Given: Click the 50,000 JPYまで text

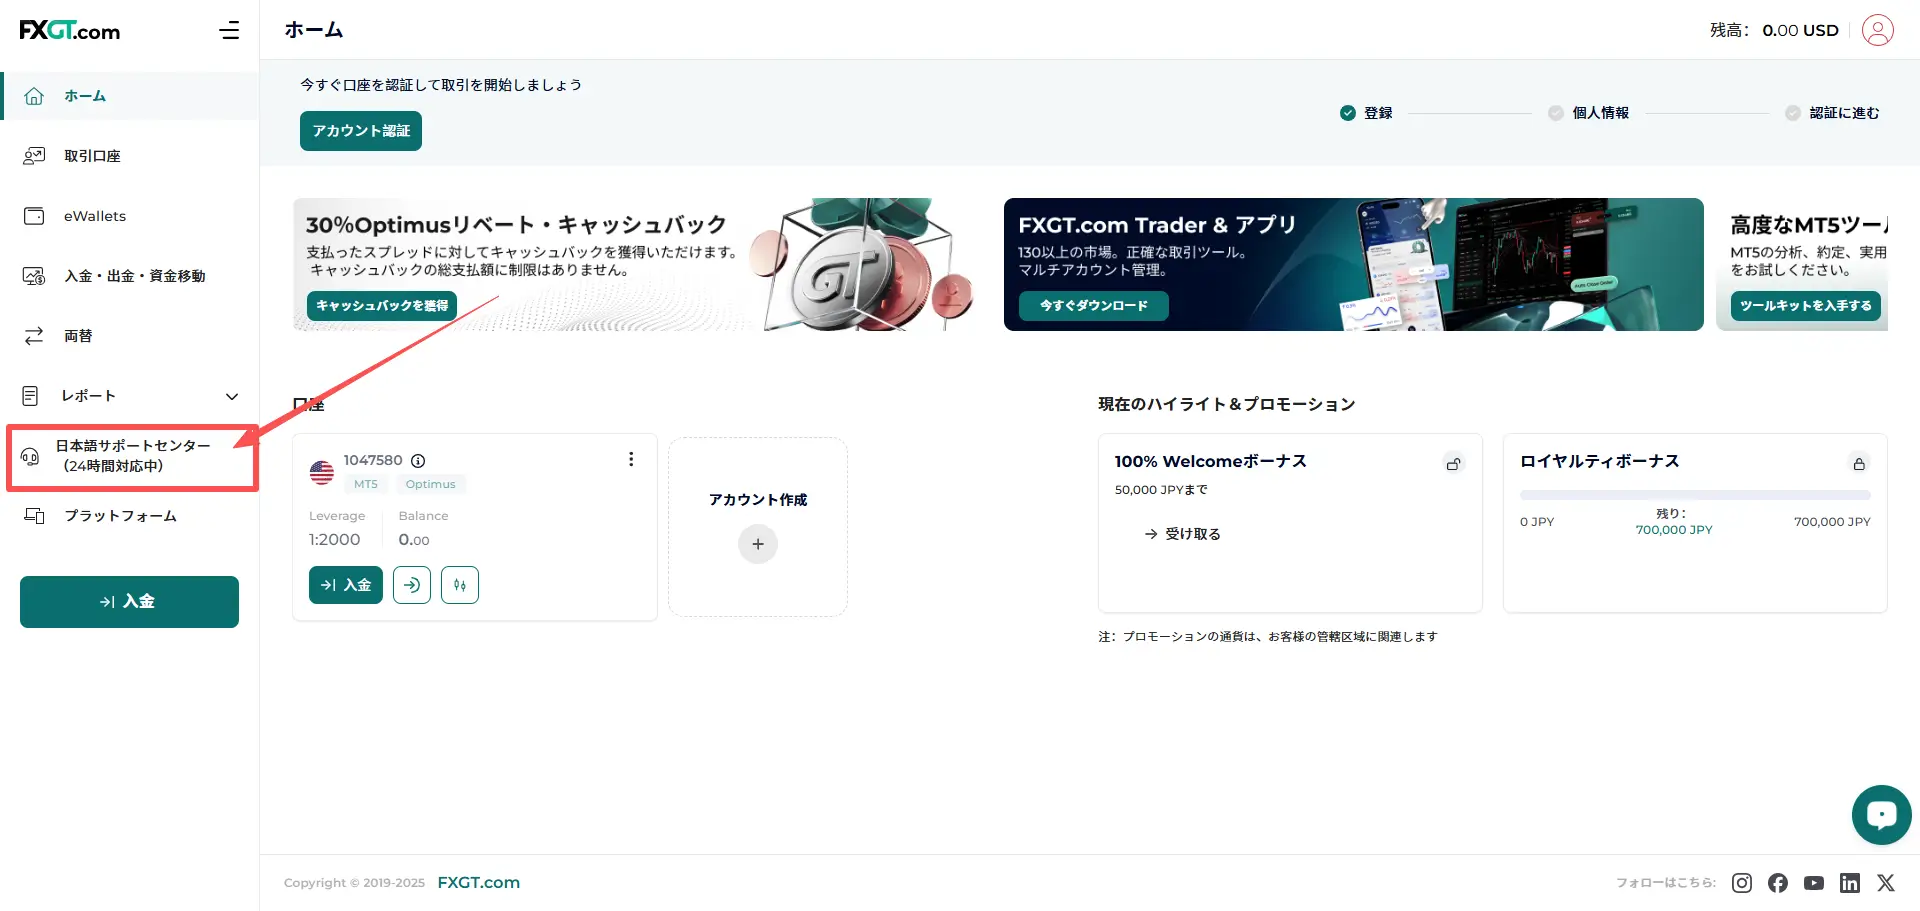Looking at the screenshot, I should pos(1161,490).
